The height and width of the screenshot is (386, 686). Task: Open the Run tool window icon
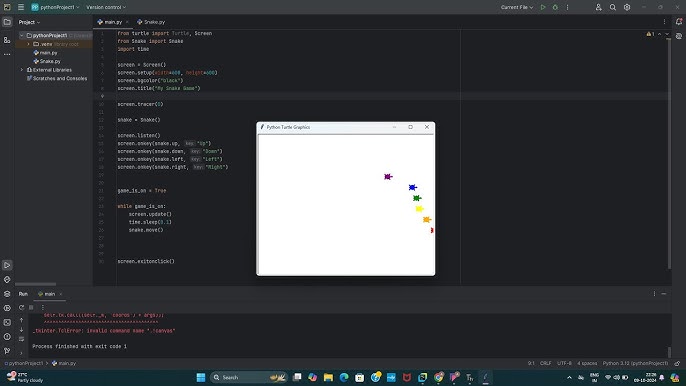point(7,265)
